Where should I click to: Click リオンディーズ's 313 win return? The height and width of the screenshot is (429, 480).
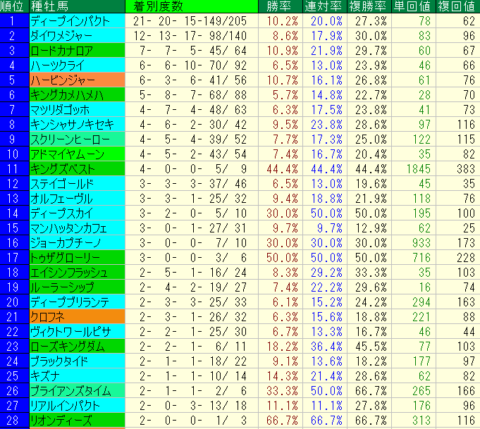pyautogui.click(x=422, y=420)
